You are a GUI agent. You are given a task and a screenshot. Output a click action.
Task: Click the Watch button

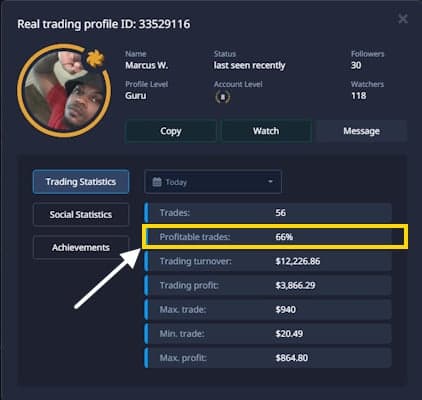pyautogui.click(x=266, y=131)
